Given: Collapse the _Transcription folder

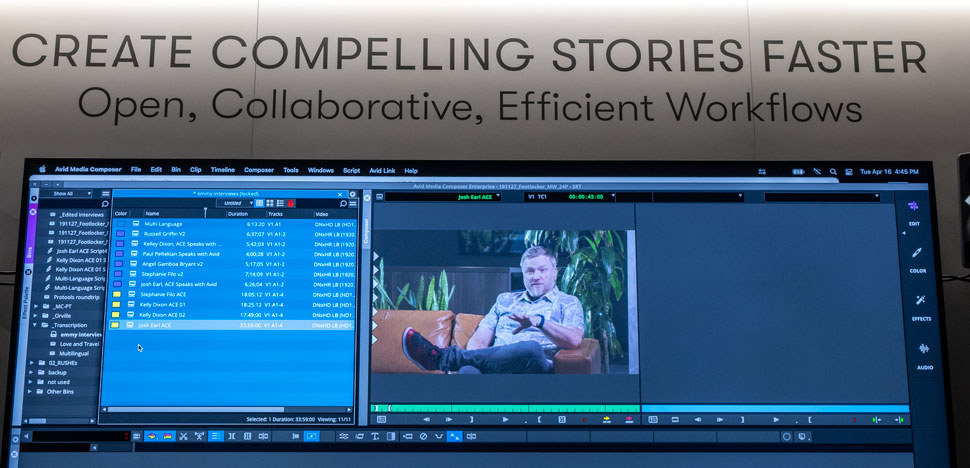Looking at the screenshot, I should tap(35, 325).
